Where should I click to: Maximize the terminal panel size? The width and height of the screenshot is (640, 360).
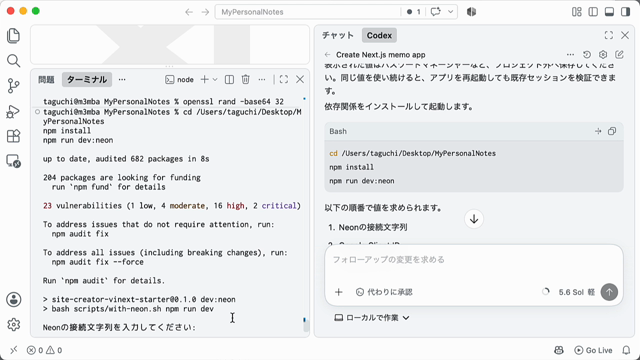(x=284, y=80)
